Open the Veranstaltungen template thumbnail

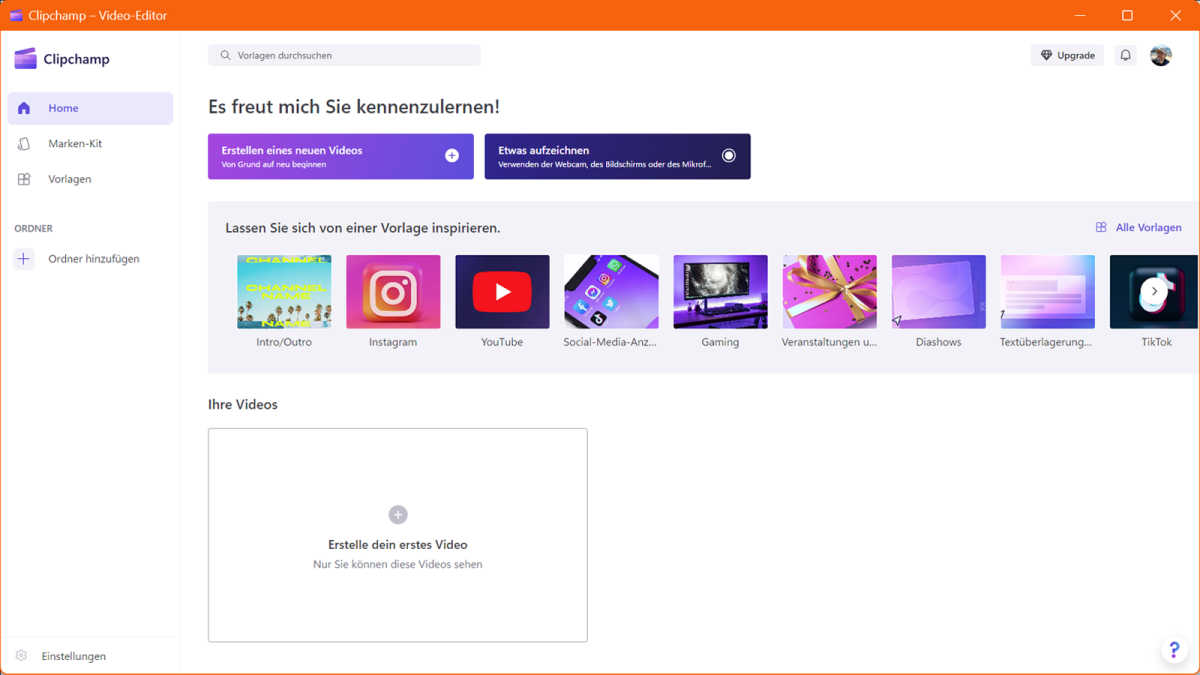click(x=829, y=292)
